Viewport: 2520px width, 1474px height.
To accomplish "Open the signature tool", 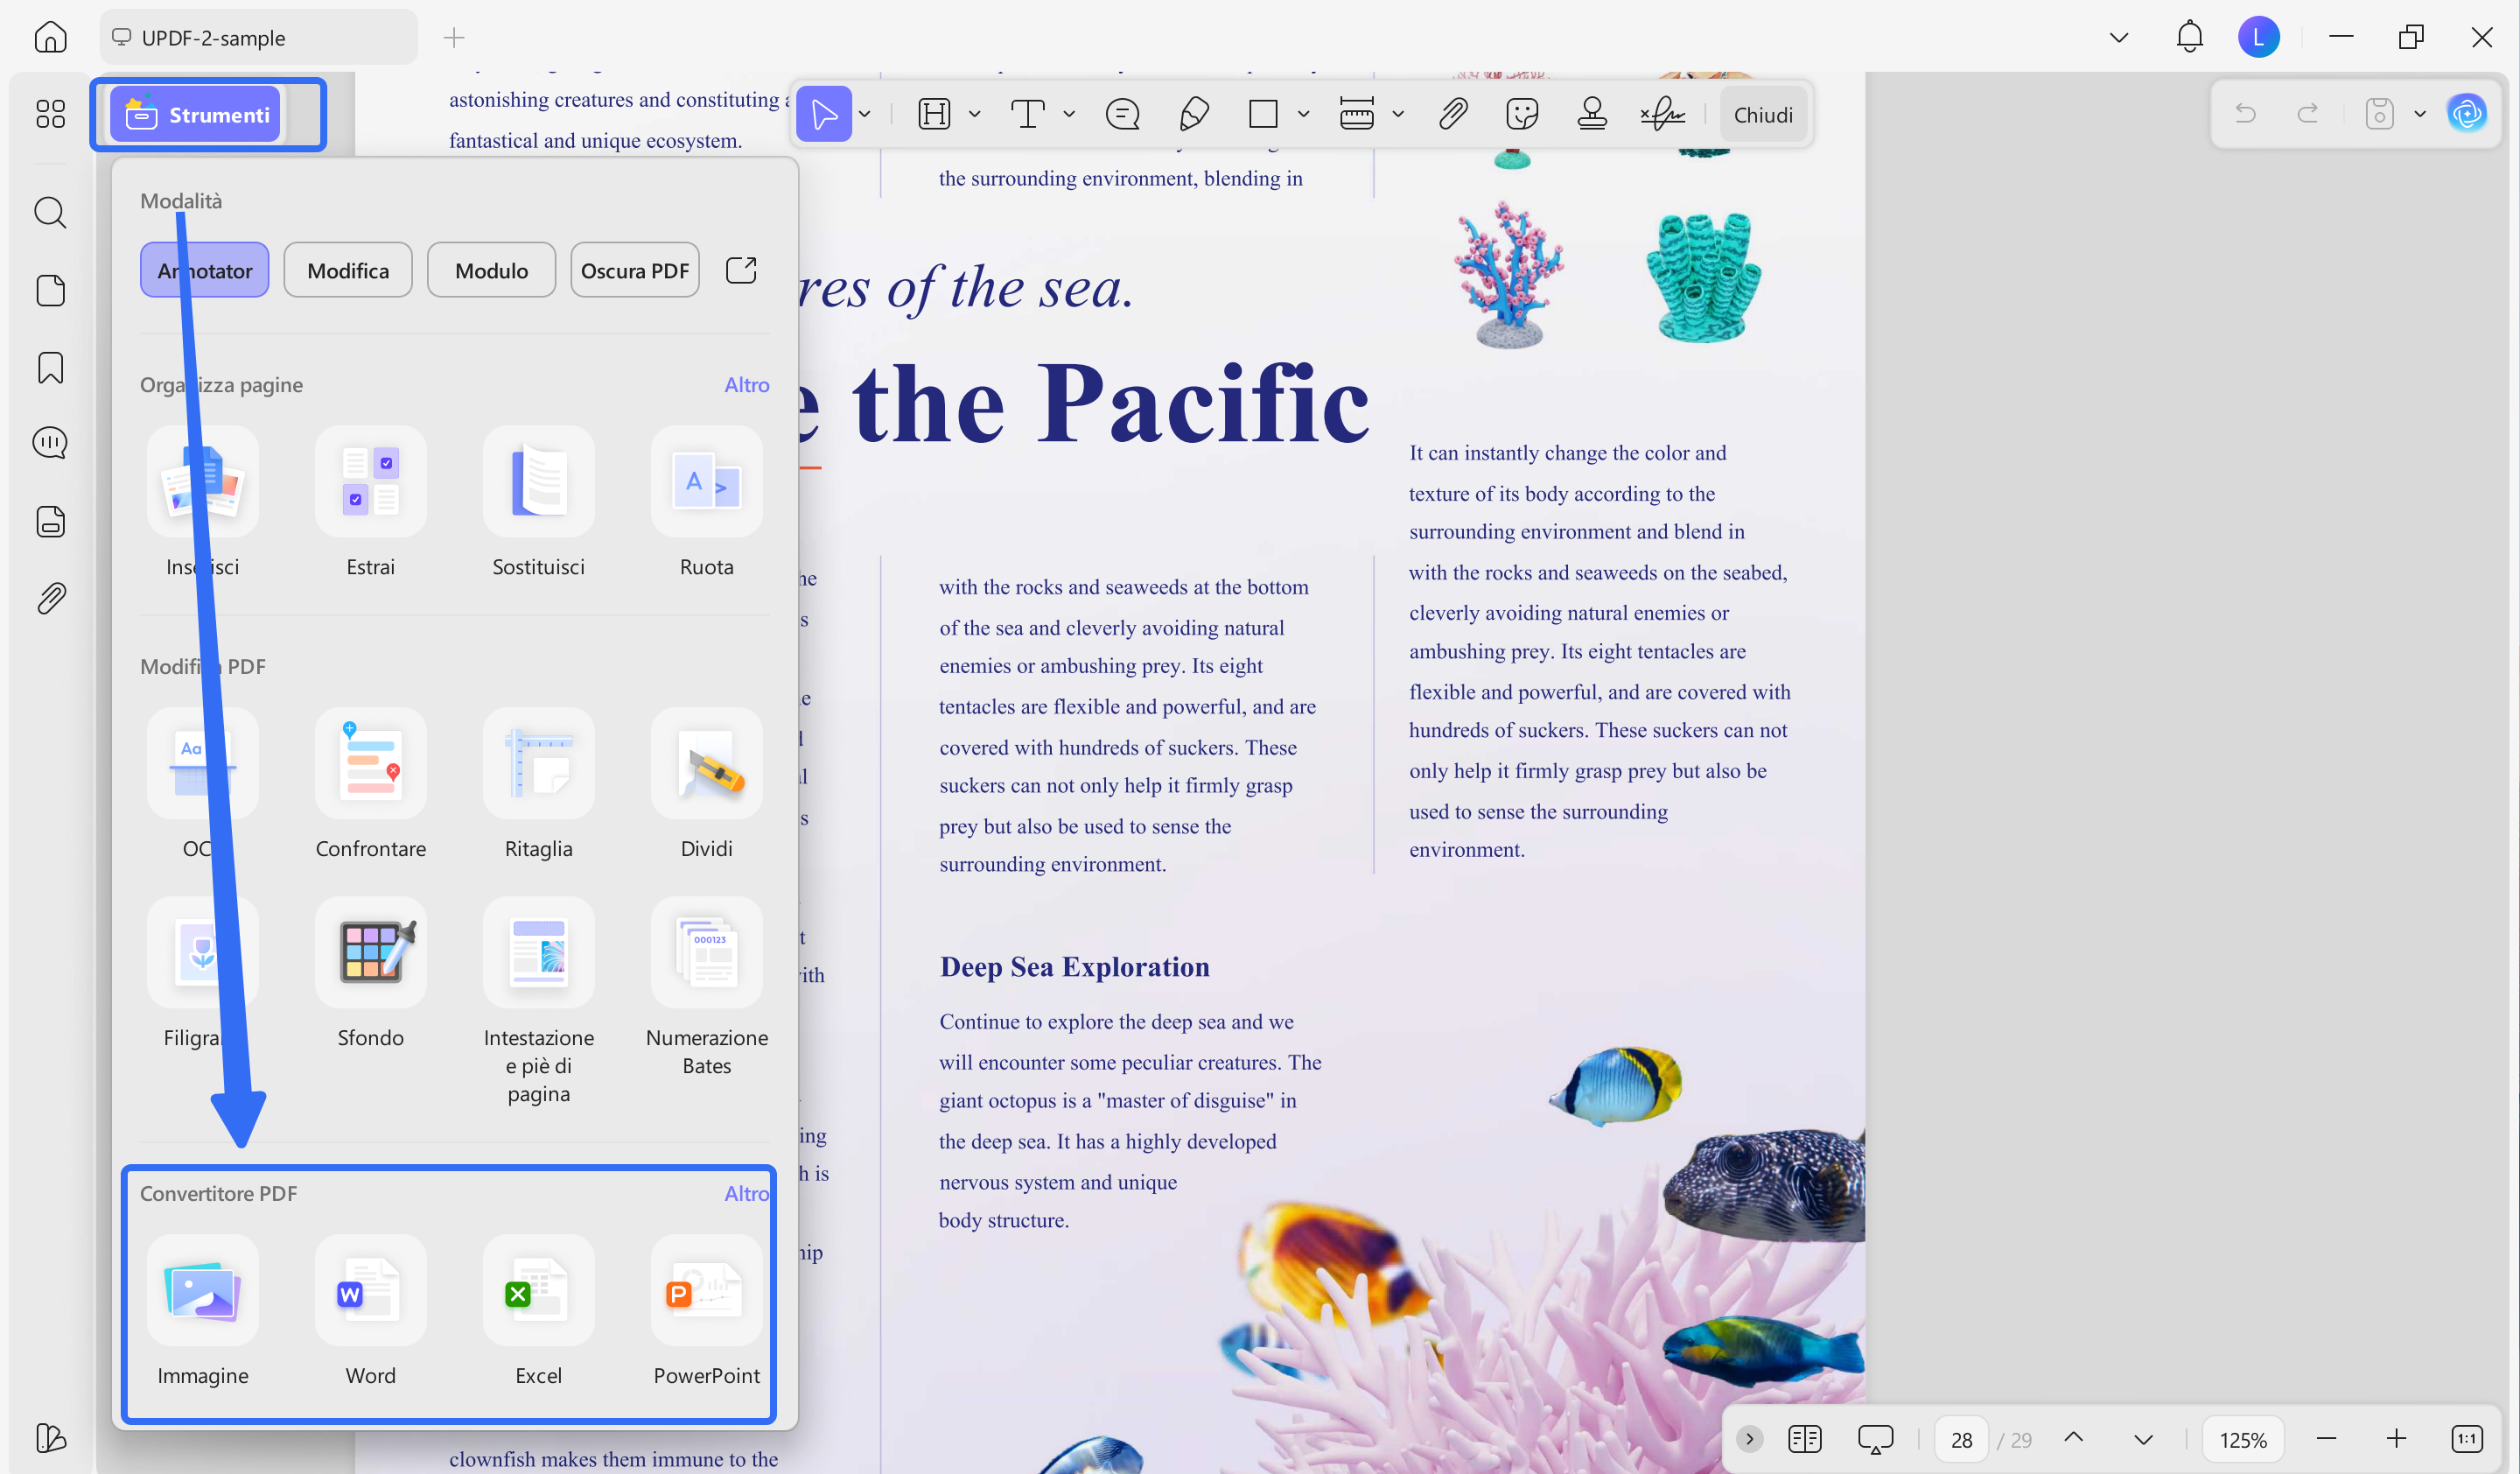I will [x=1663, y=114].
